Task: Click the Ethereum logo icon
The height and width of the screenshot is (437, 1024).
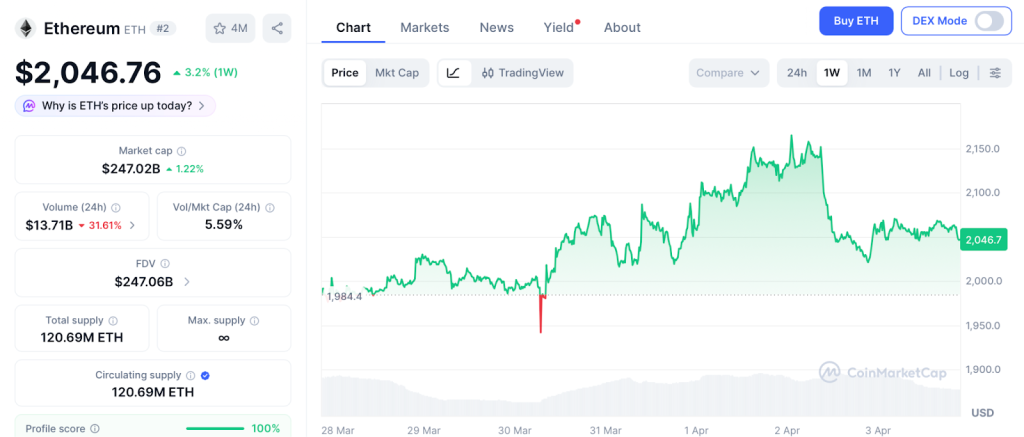Action: coord(26,28)
